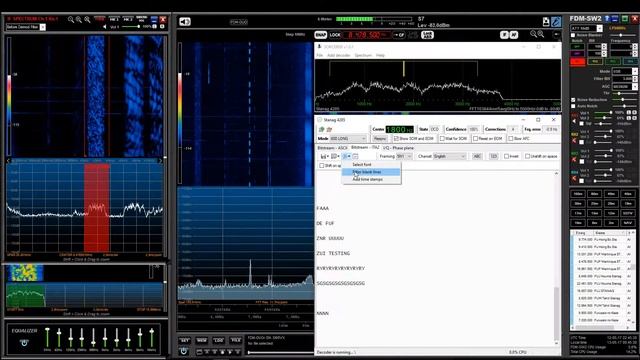
Task: Toggle the Shift on checkbox below toolbar
Action: (322, 166)
